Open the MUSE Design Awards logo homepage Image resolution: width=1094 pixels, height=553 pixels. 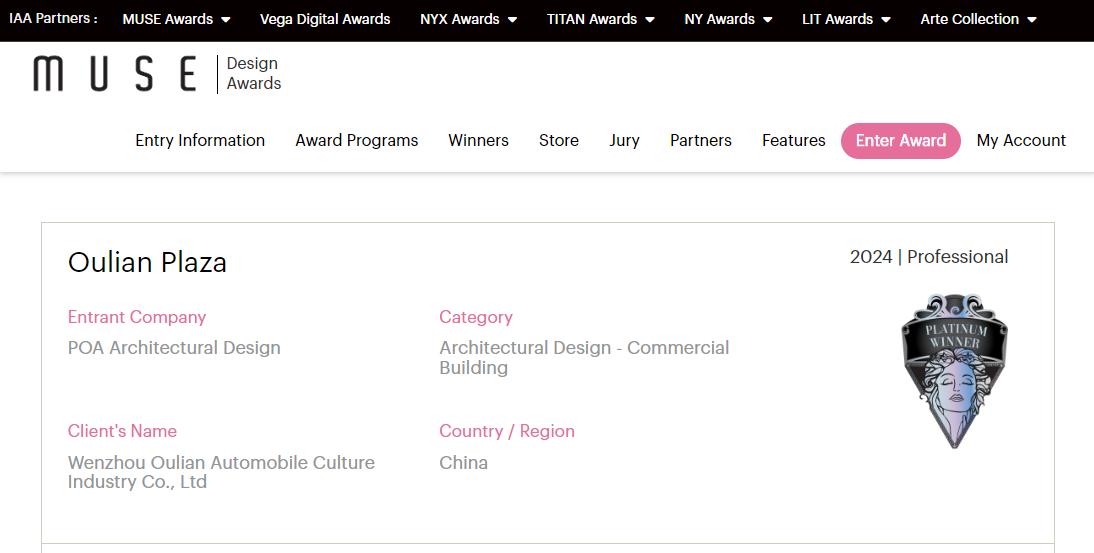point(157,74)
